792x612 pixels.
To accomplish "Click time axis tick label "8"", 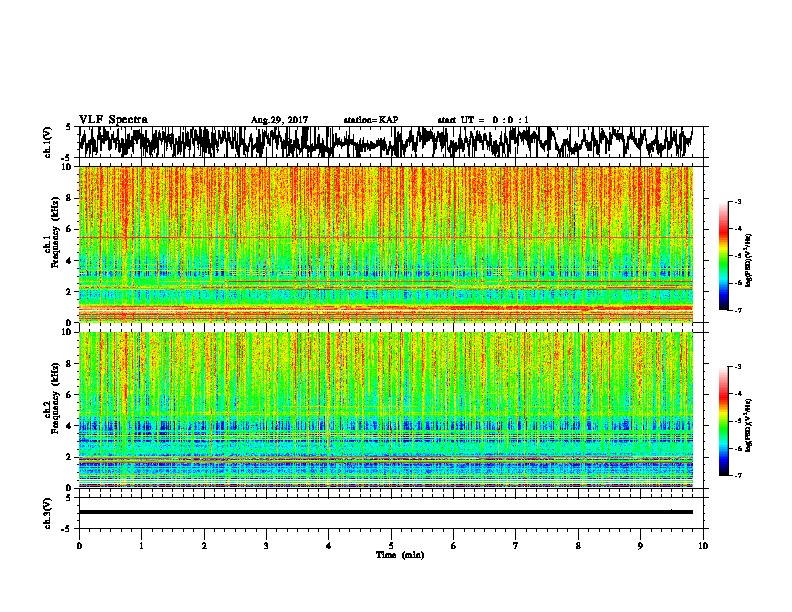I will tap(578, 546).
